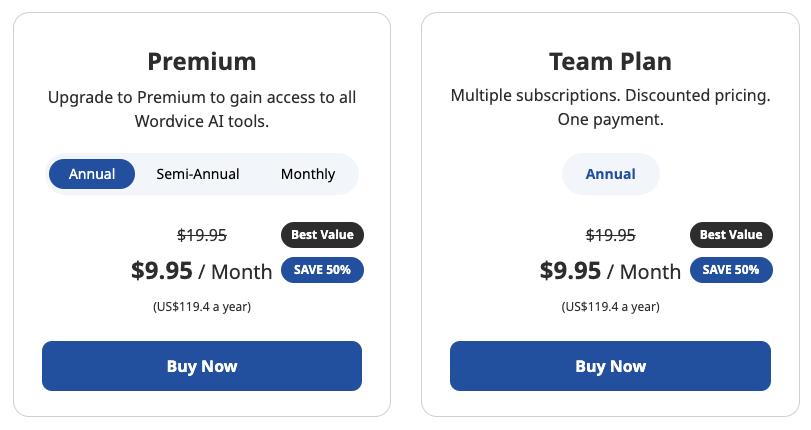Click the SAVE 50% badge in Team Plan
This screenshot has width=811, height=430.
731,270
